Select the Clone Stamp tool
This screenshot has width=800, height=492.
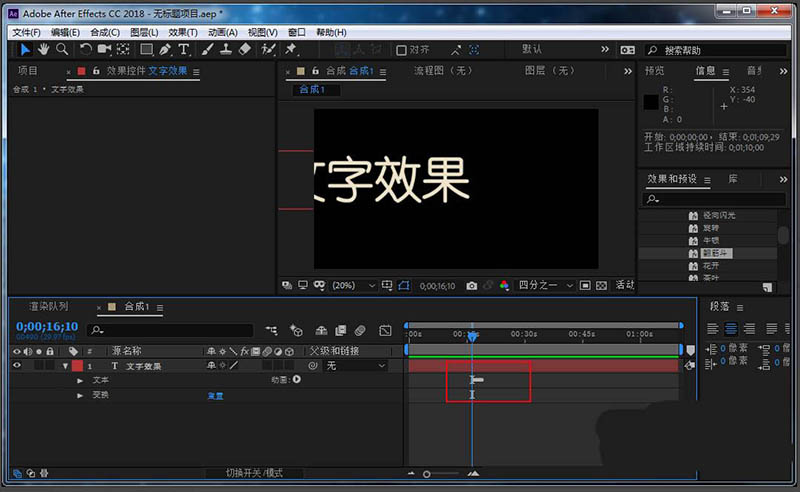coord(226,49)
